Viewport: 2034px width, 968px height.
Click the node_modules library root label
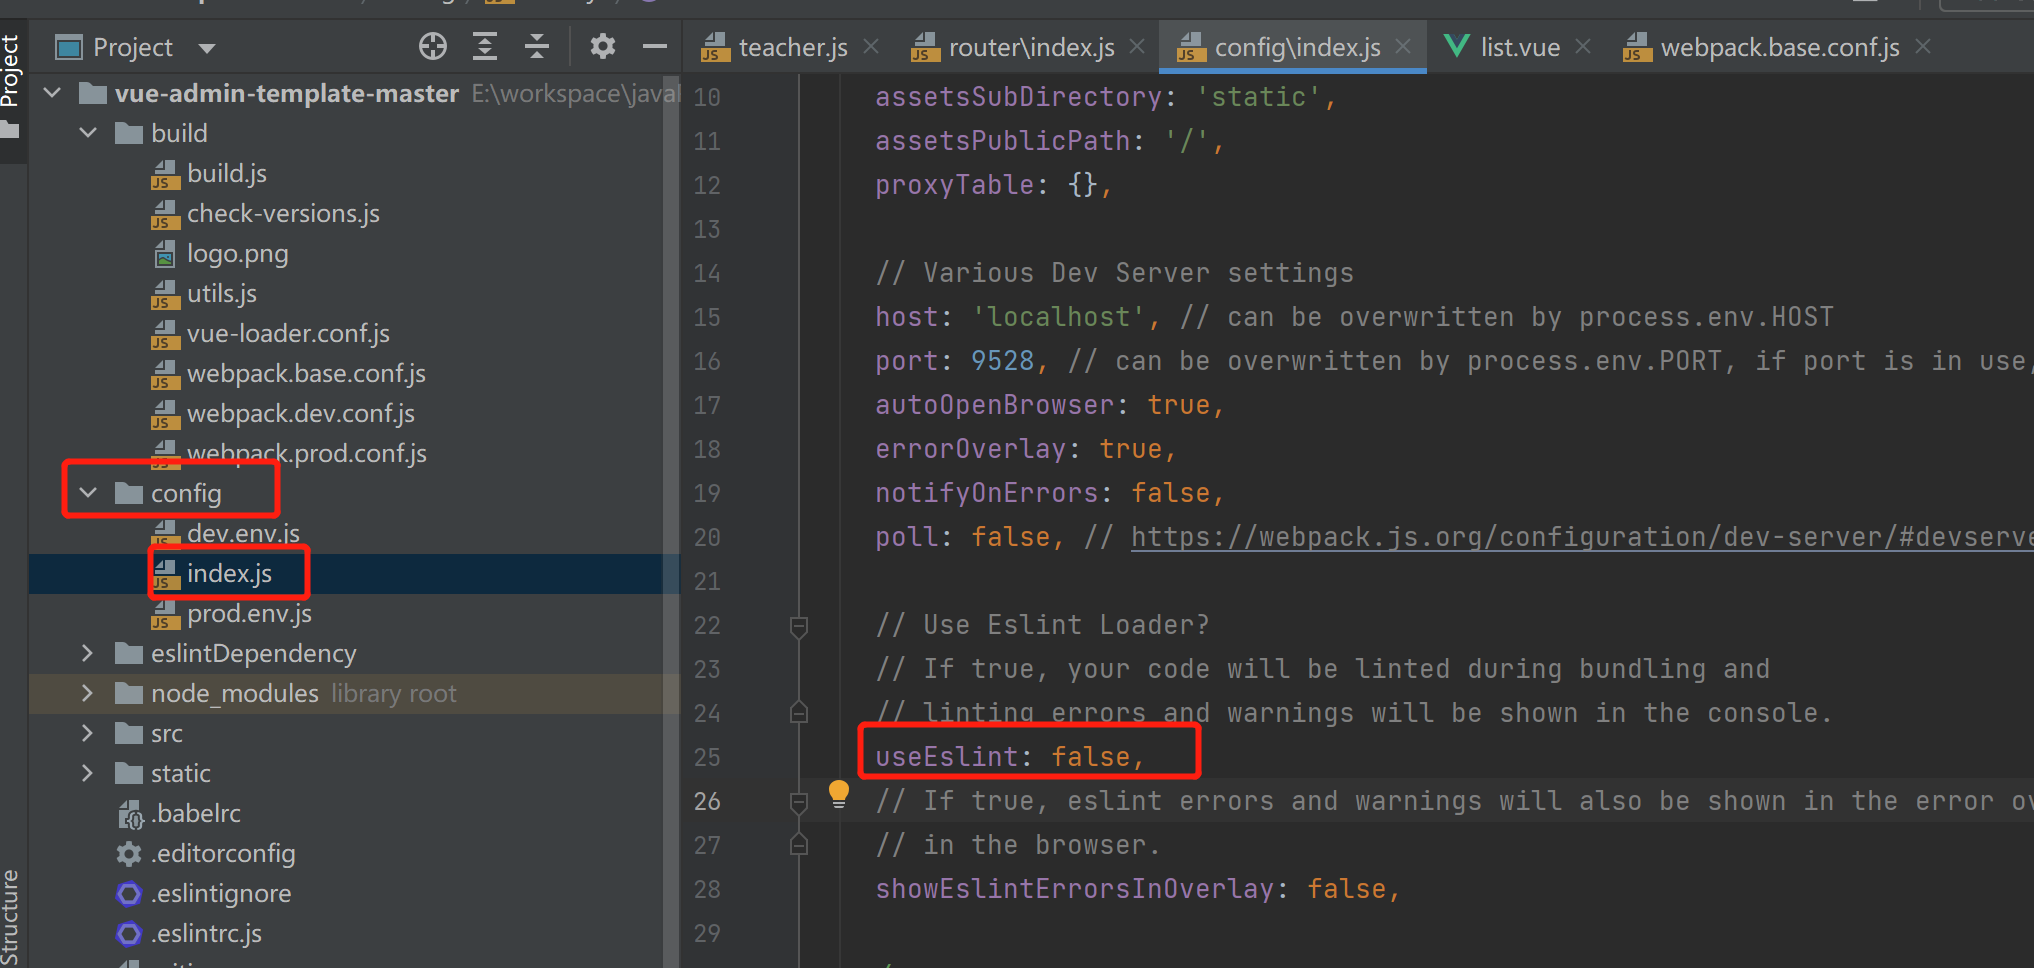[393, 693]
